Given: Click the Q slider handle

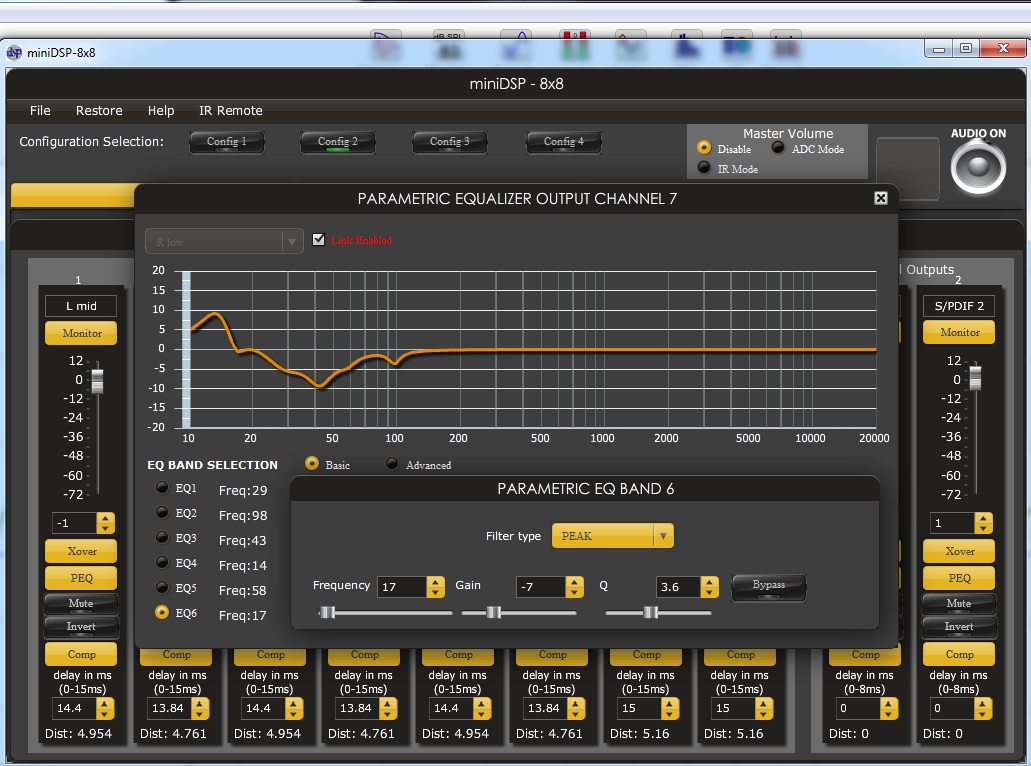Looking at the screenshot, I should point(650,613).
